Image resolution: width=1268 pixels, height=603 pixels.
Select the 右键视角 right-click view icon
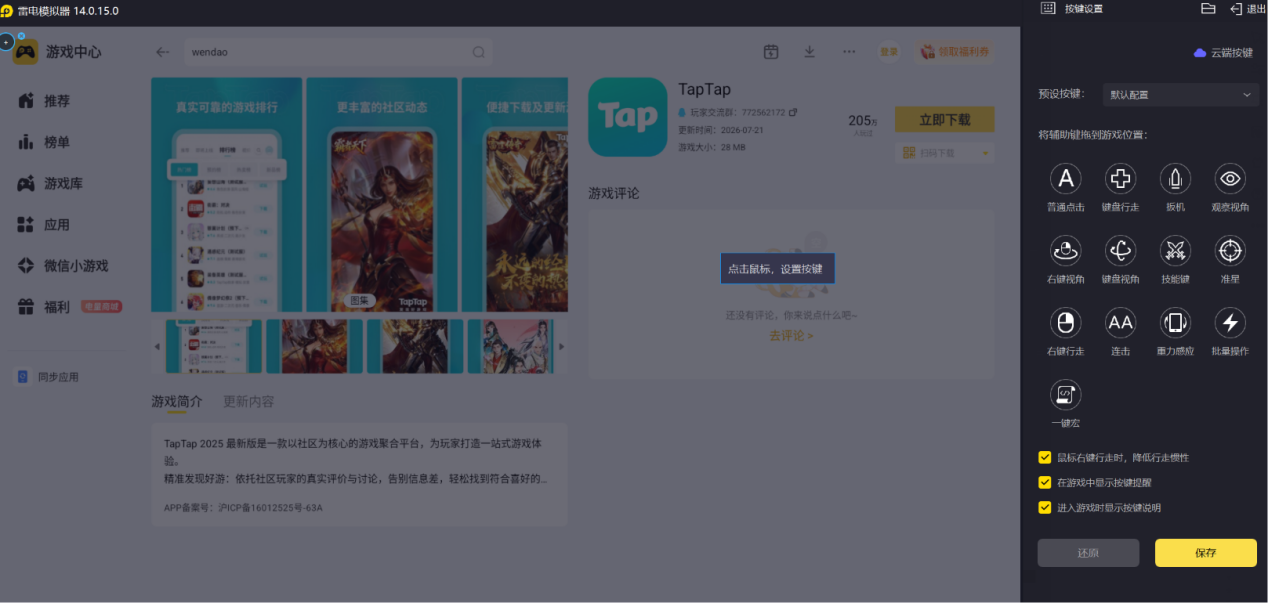click(x=1066, y=251)
